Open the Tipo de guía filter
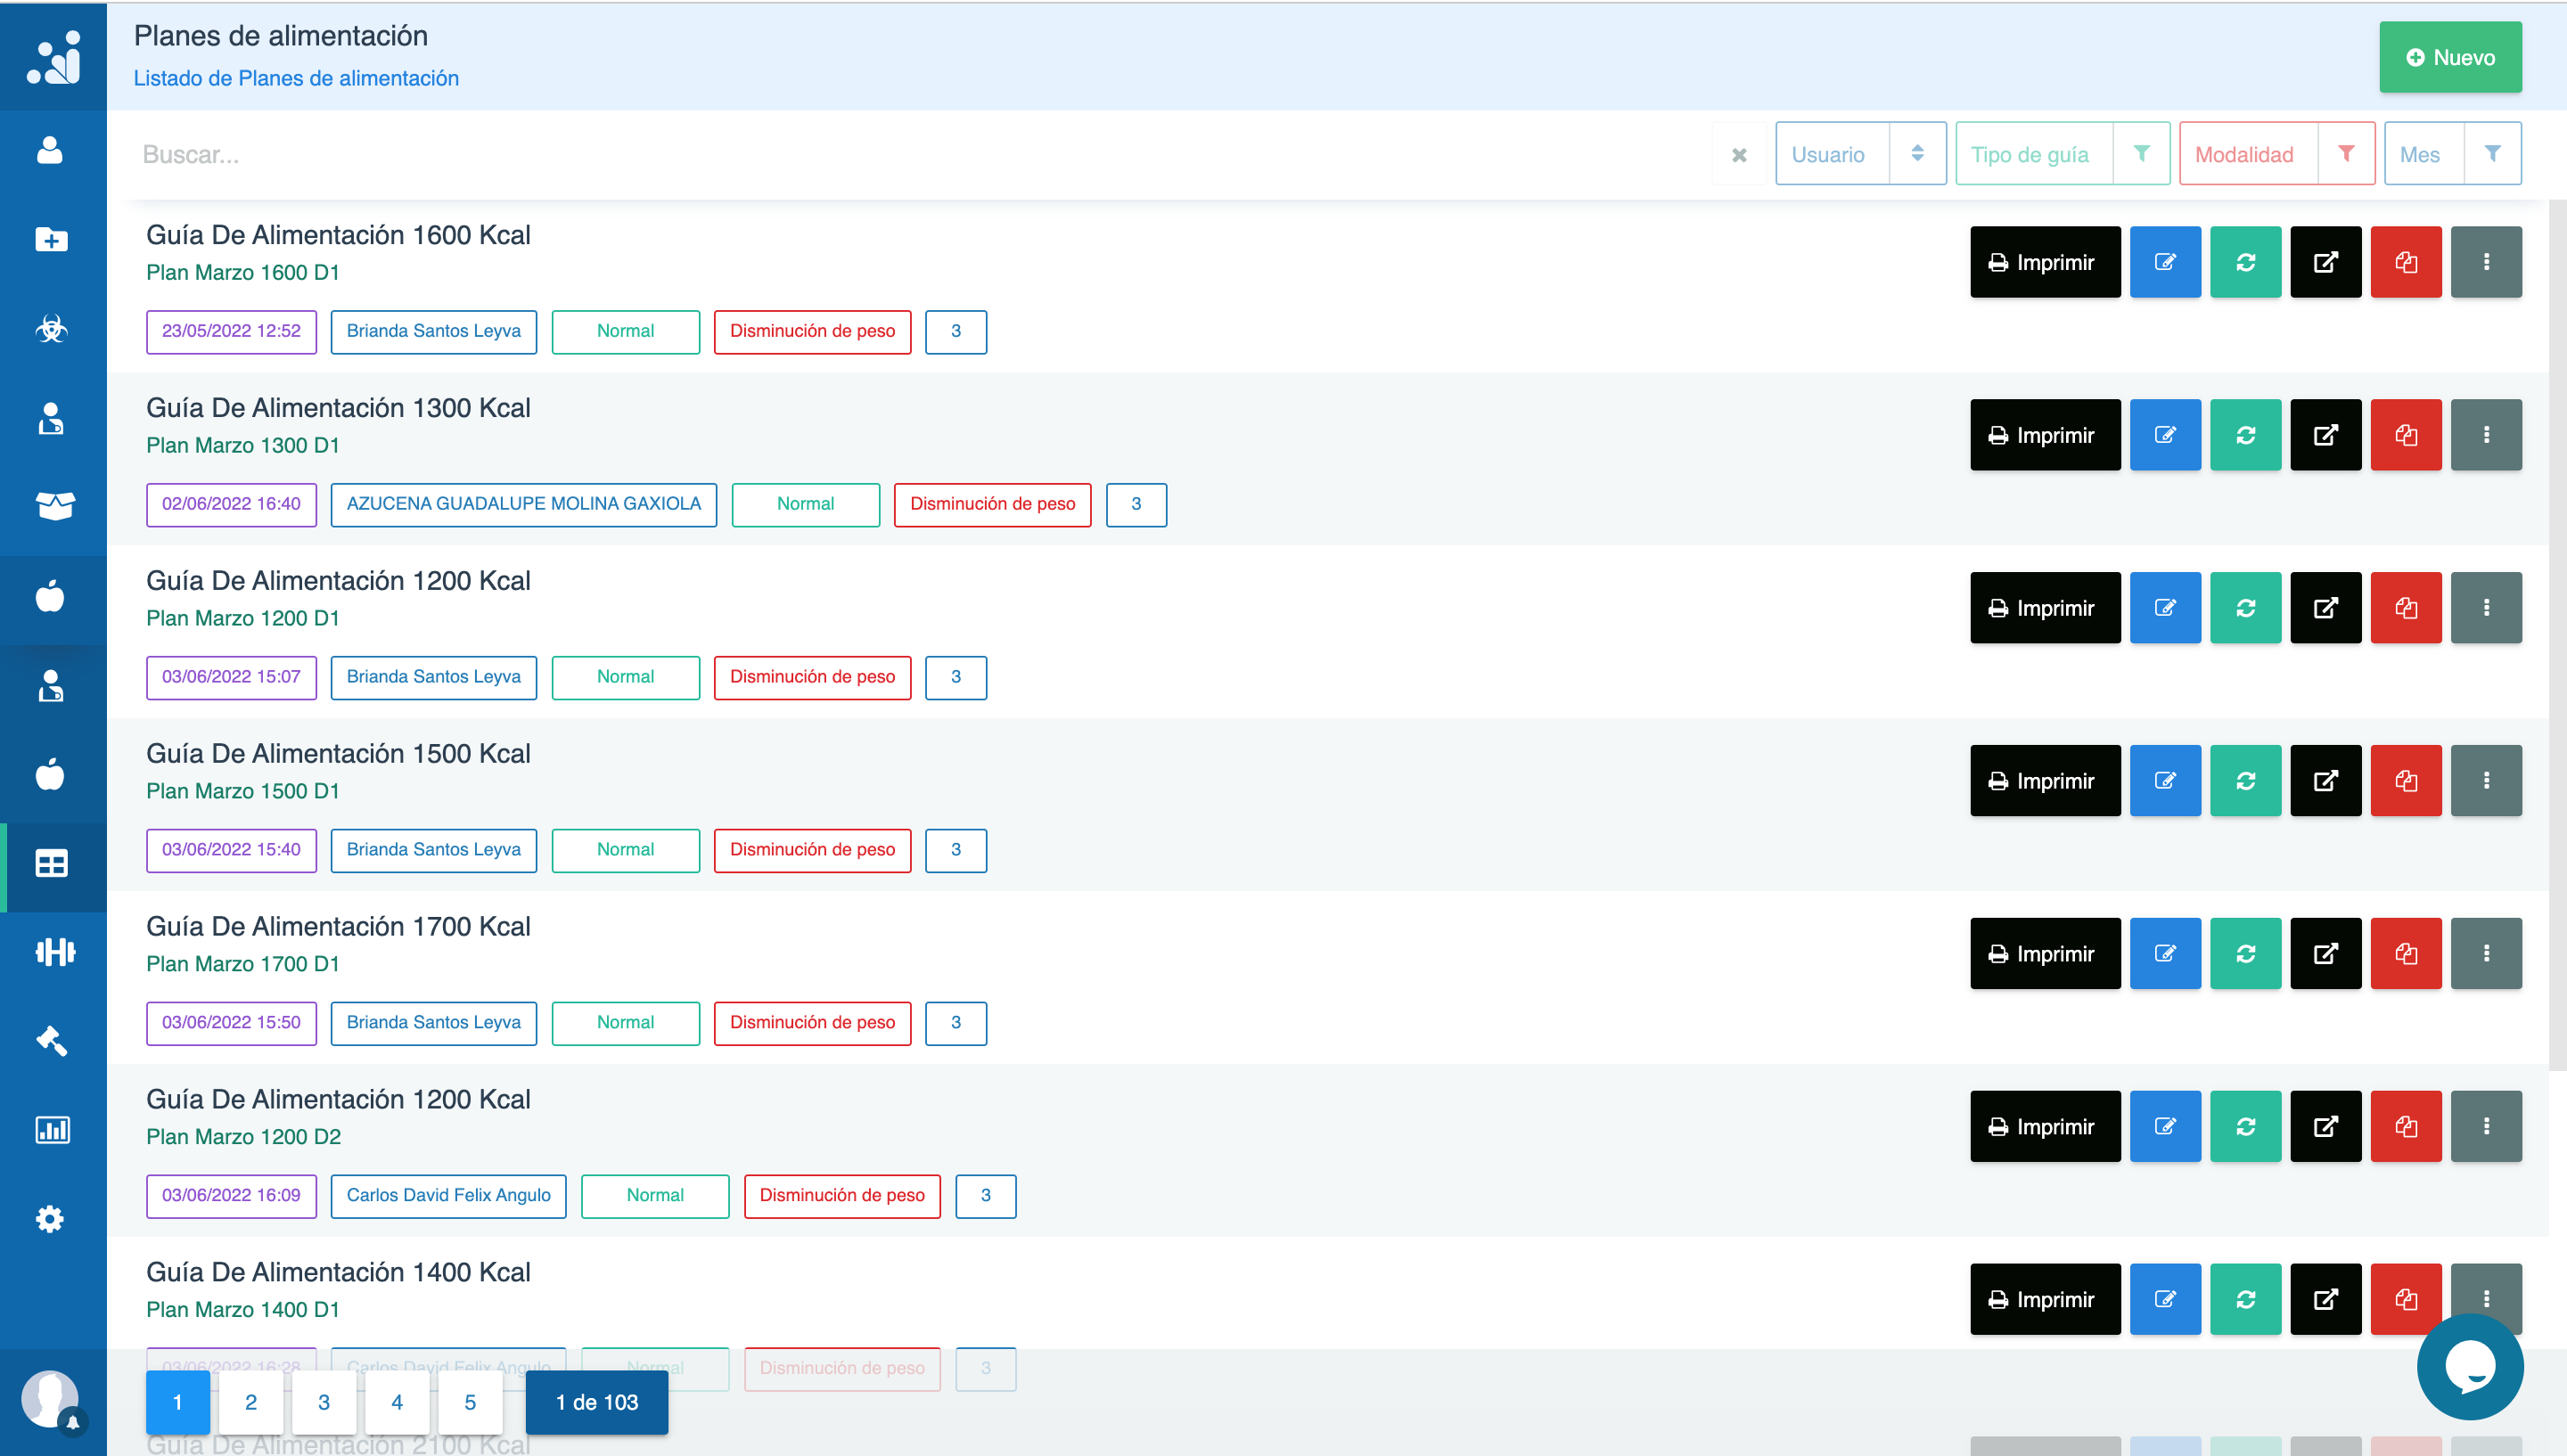 tap(2062, 154)
